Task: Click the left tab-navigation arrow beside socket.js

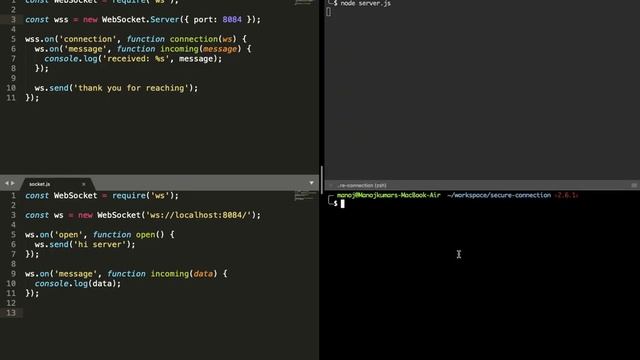Action: [x=7, y=184]
